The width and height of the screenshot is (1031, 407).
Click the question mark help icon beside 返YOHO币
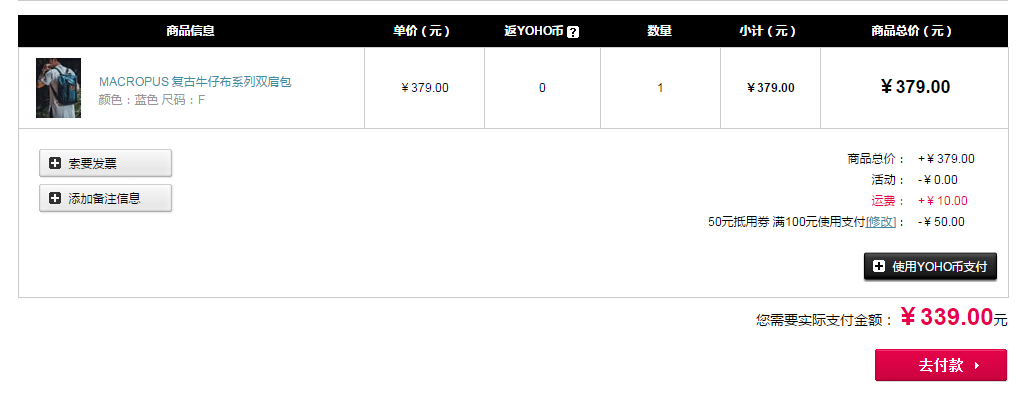(x=573, y=32)
